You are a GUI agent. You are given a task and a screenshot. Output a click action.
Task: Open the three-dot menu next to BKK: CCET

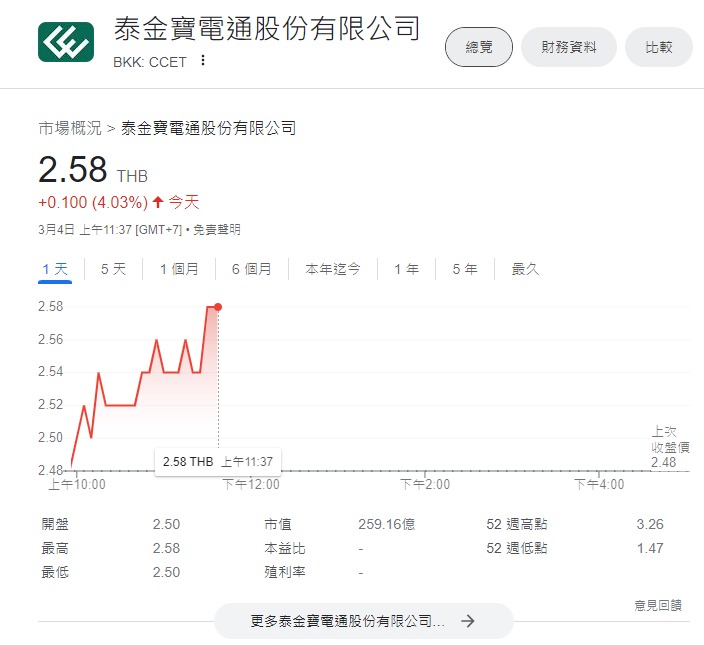pos(203,61)
